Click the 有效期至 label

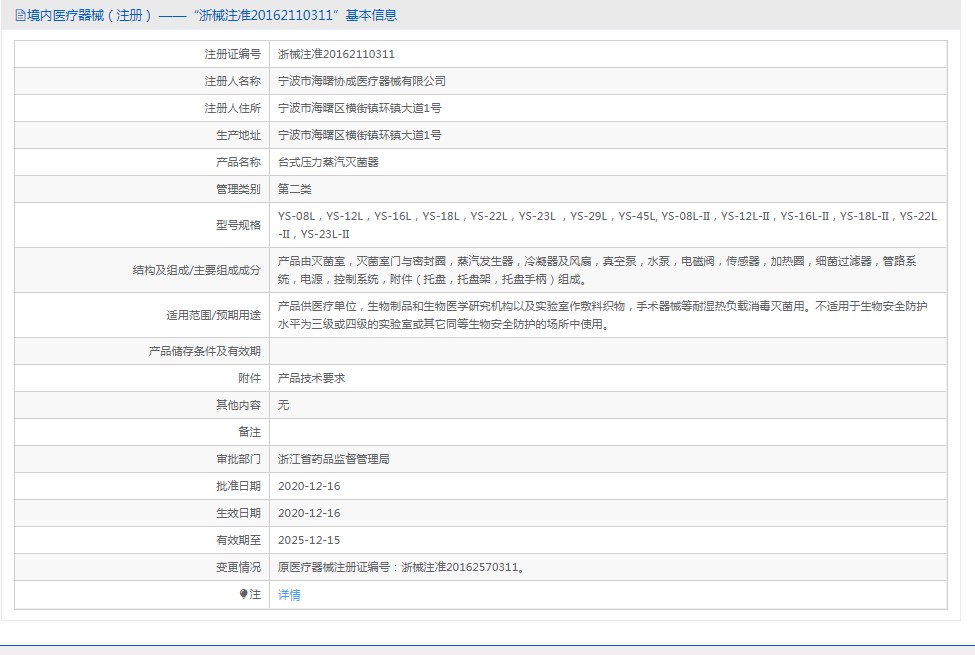238,540
